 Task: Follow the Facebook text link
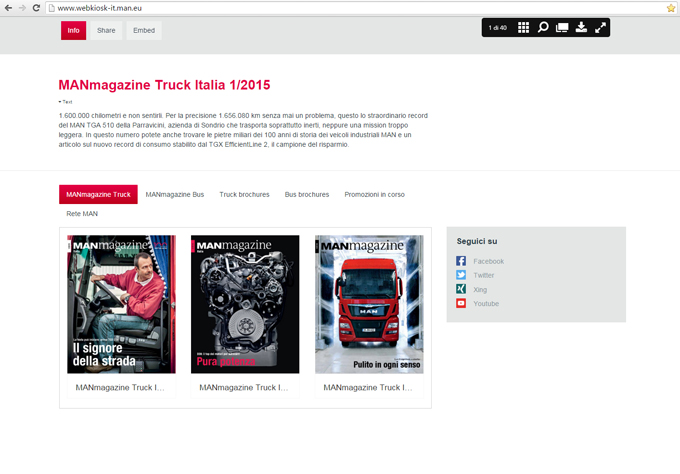point(488,261)
